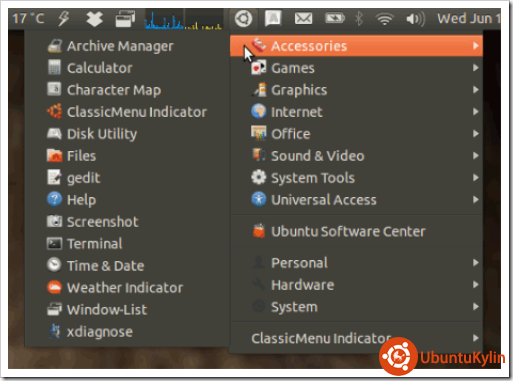
Task: Click the Games playing cards icon
Action: point(259,68)
